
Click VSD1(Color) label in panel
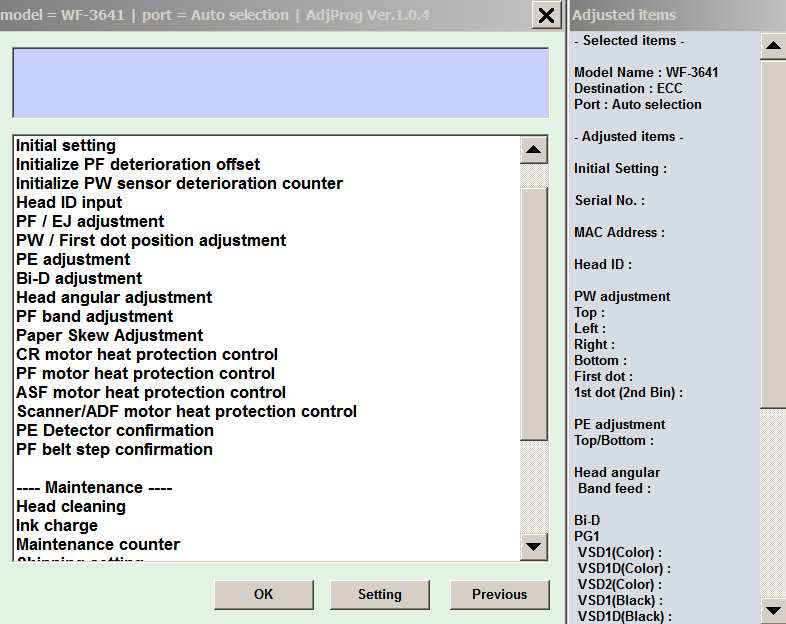pos(620,553)
